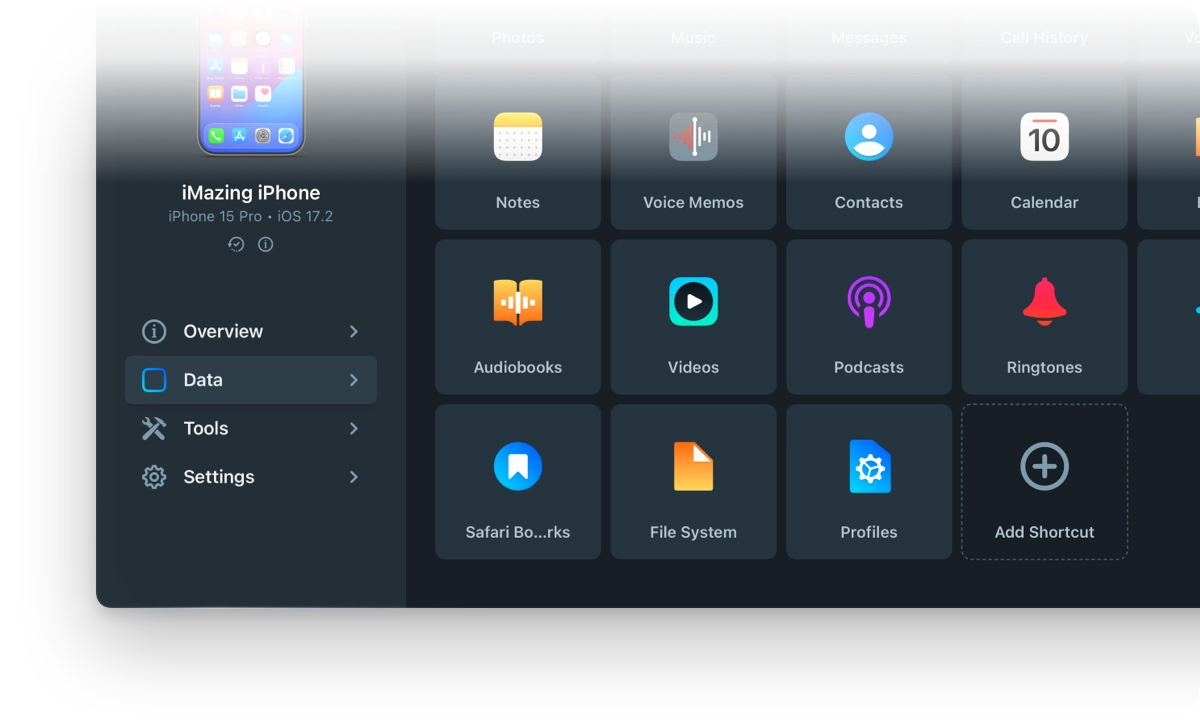Select the Contacts icon

click(868, 137)
